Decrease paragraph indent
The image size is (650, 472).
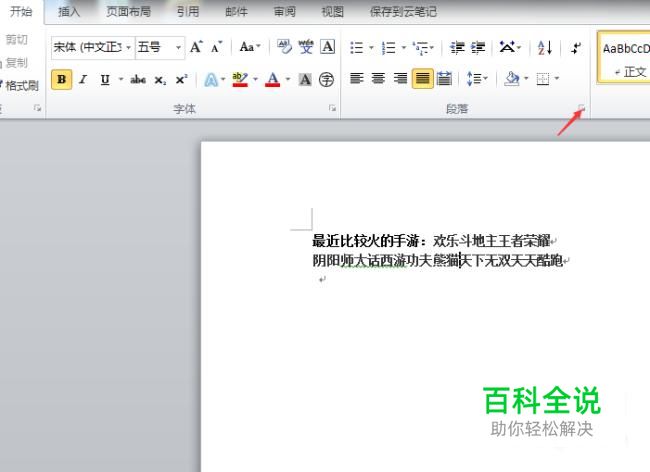click(457, 48)
